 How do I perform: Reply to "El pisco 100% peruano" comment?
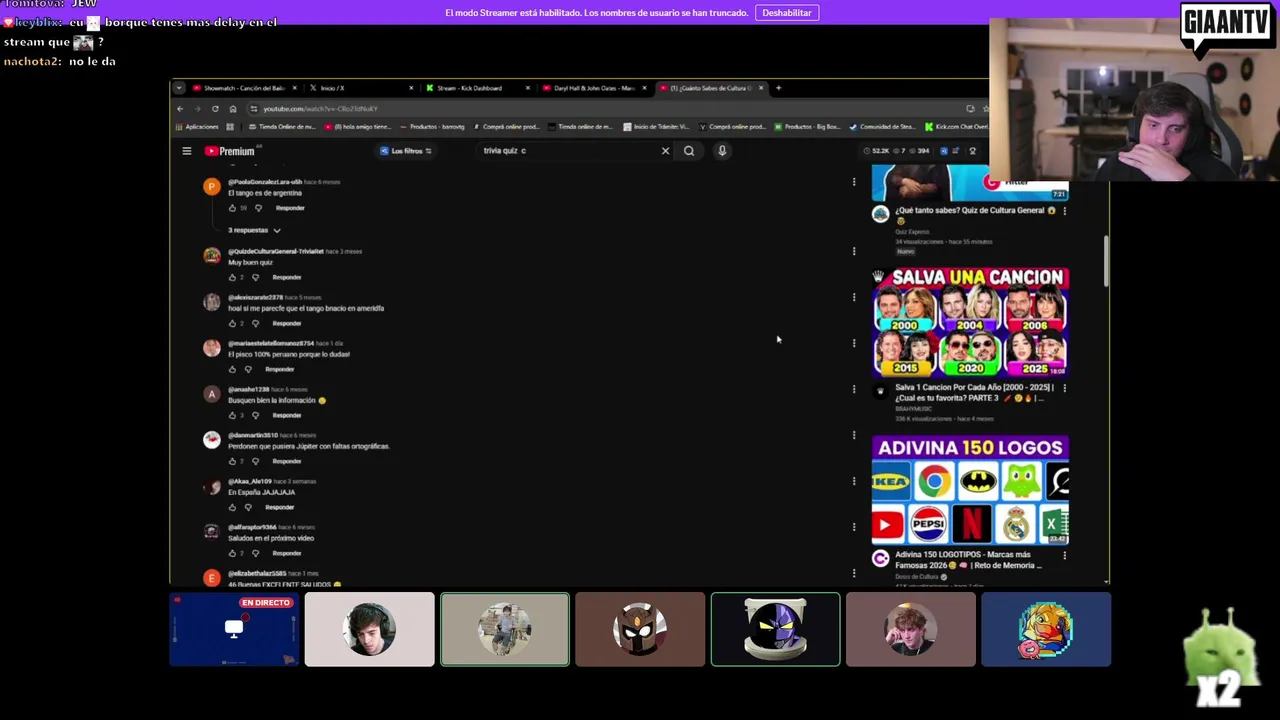280,369
